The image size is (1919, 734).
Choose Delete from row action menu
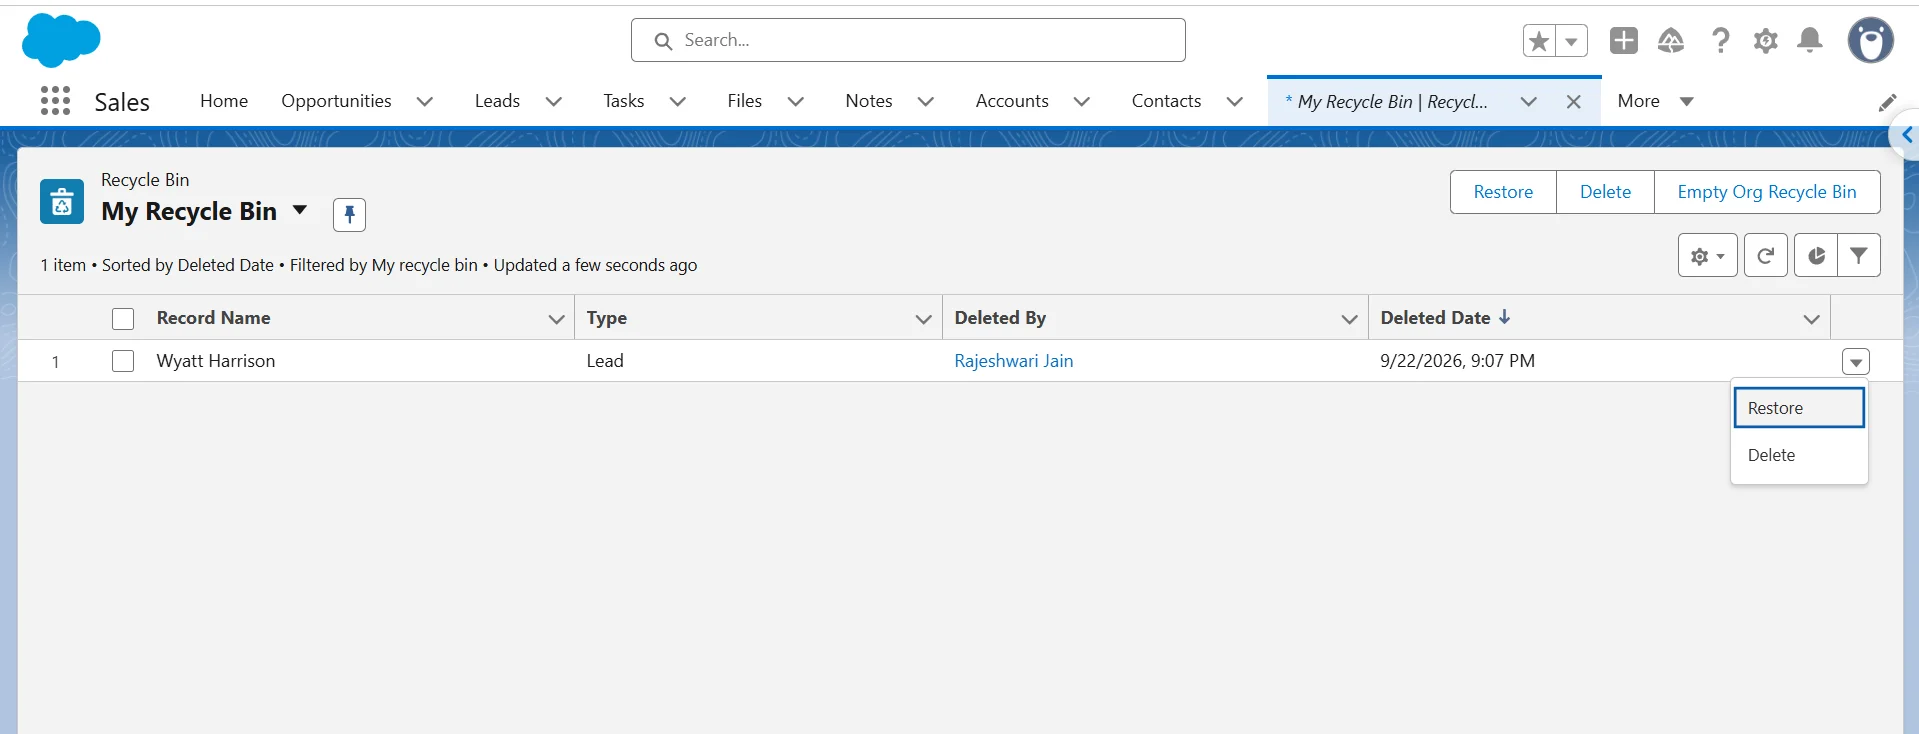point(1799,455)
